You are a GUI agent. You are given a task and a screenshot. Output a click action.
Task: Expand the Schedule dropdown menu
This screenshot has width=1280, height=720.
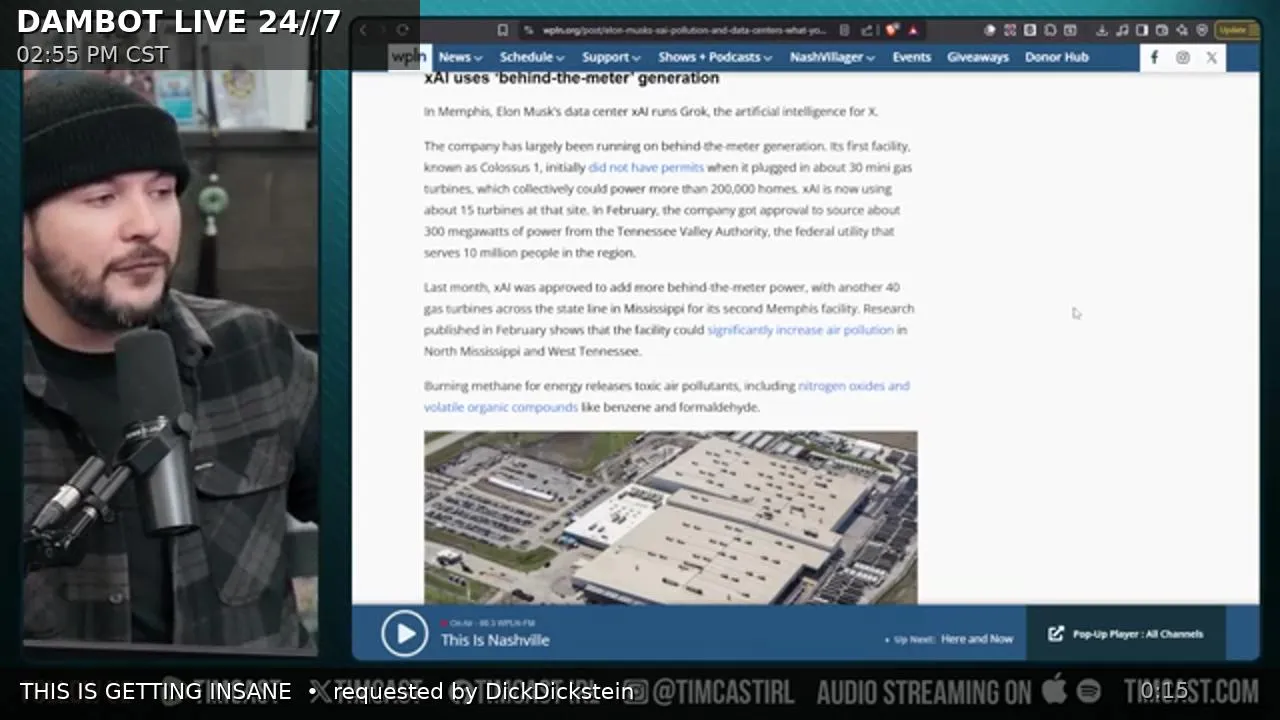(x=532, y=57)
